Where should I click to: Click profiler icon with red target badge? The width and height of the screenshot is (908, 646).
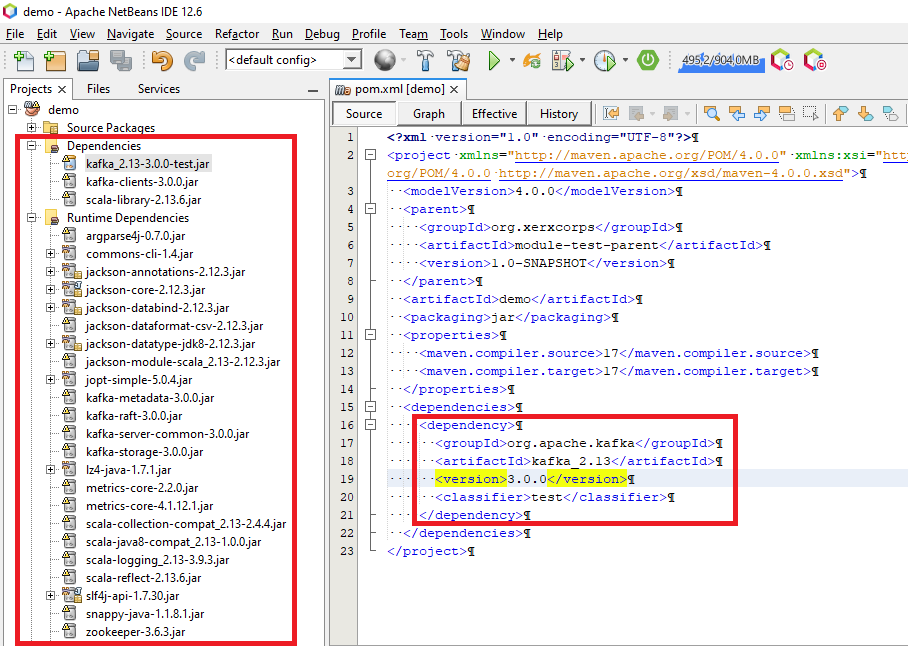(x=814, y=60)
